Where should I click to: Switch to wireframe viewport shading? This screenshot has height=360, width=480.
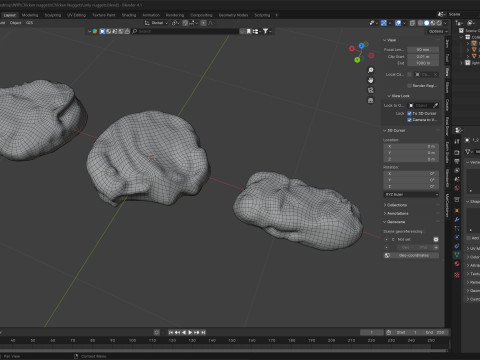(420, 23)
